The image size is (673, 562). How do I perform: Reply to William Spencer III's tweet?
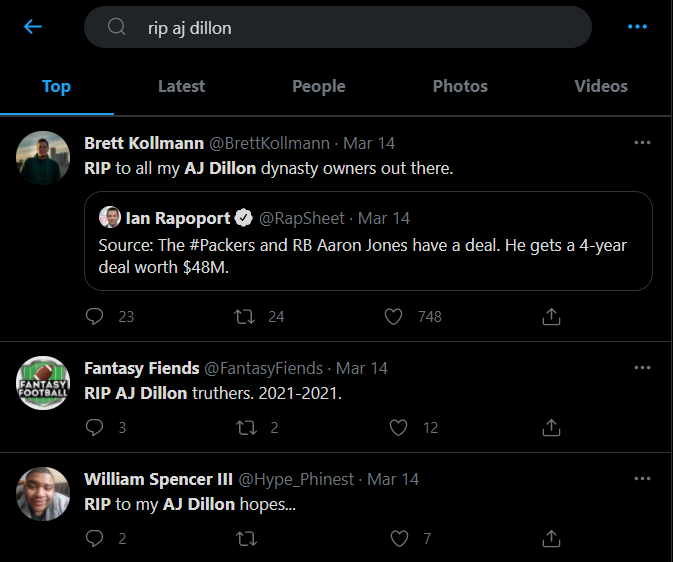click(x=96, y=538)
